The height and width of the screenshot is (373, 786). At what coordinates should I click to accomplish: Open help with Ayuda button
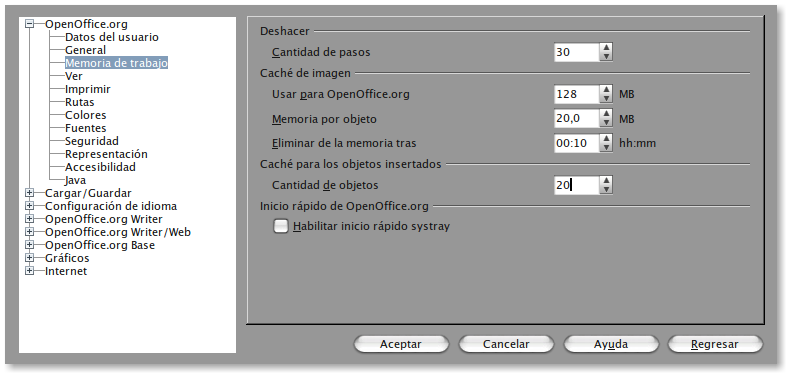(x=611, y=344)
